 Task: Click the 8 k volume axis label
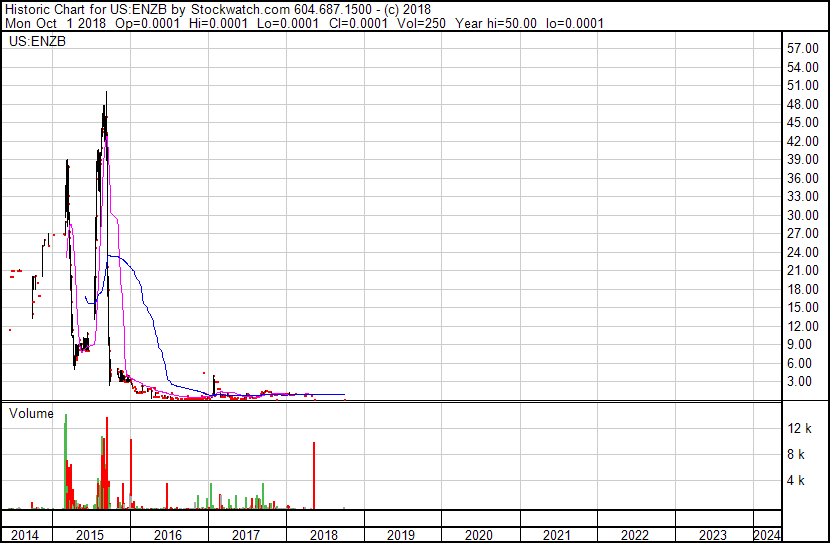[x=796, y=455]
